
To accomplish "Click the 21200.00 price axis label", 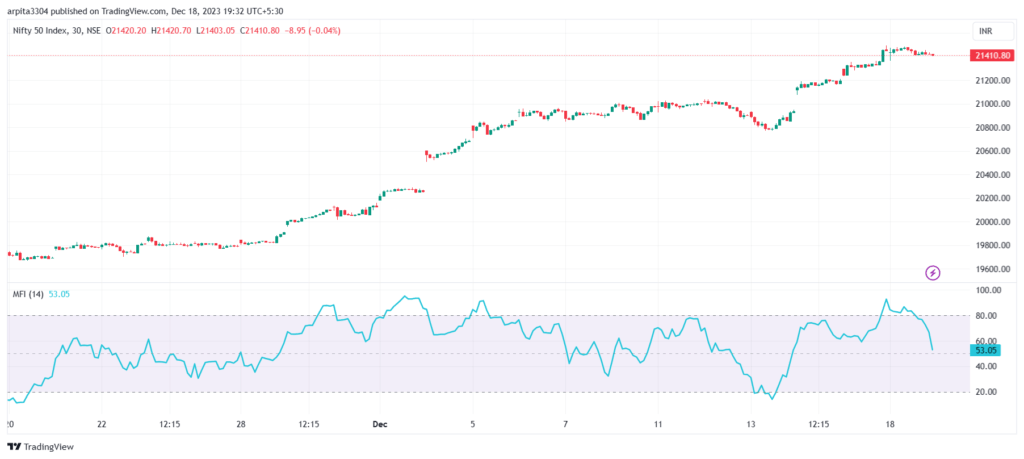I will pyautogui.click(x=992, y=80).
